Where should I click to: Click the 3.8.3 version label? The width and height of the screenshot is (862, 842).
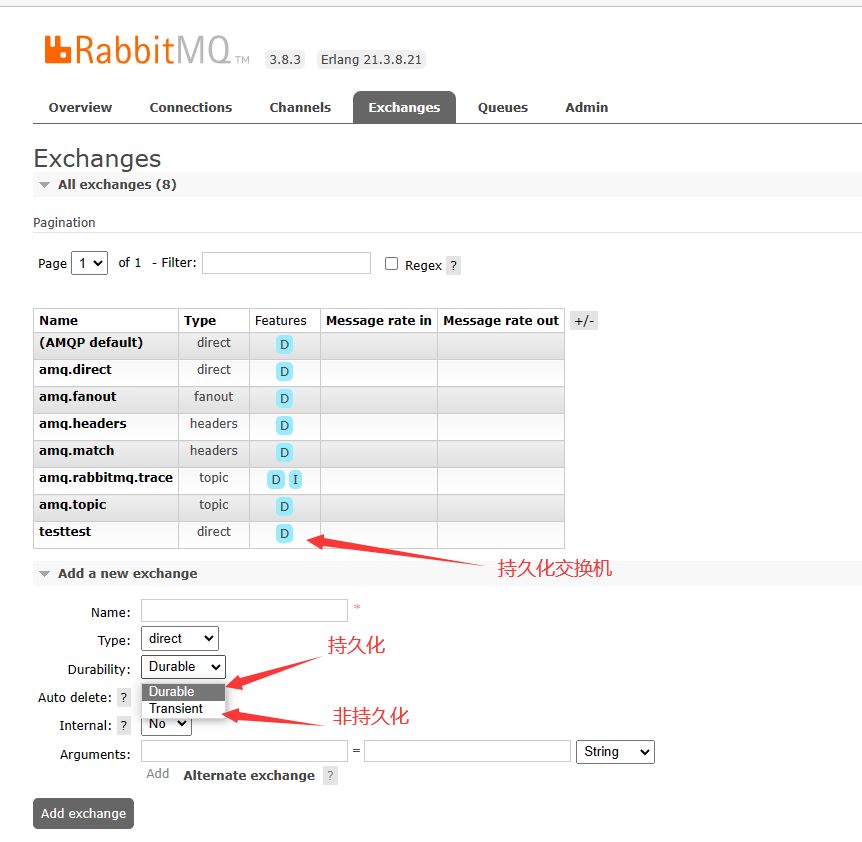[285, 59]
